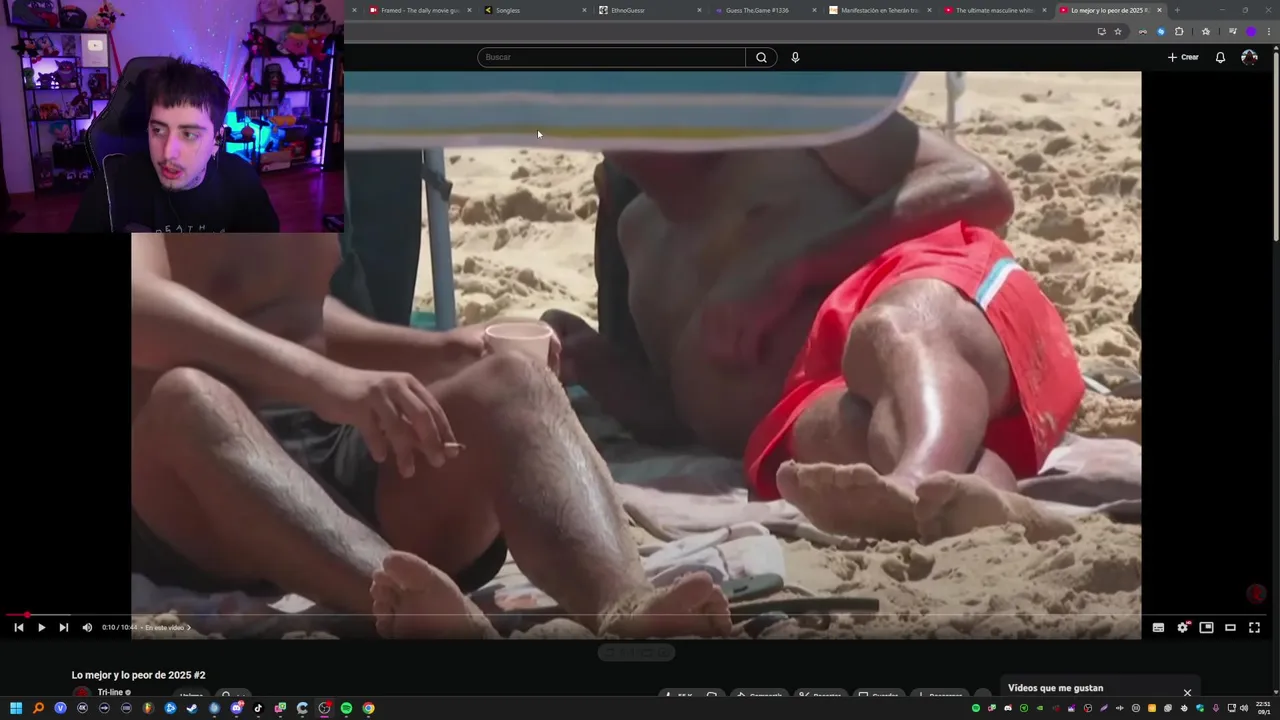Open TikTok from the taskbar
Viewport: 1280px width, 720px height.
click(258, 708)
